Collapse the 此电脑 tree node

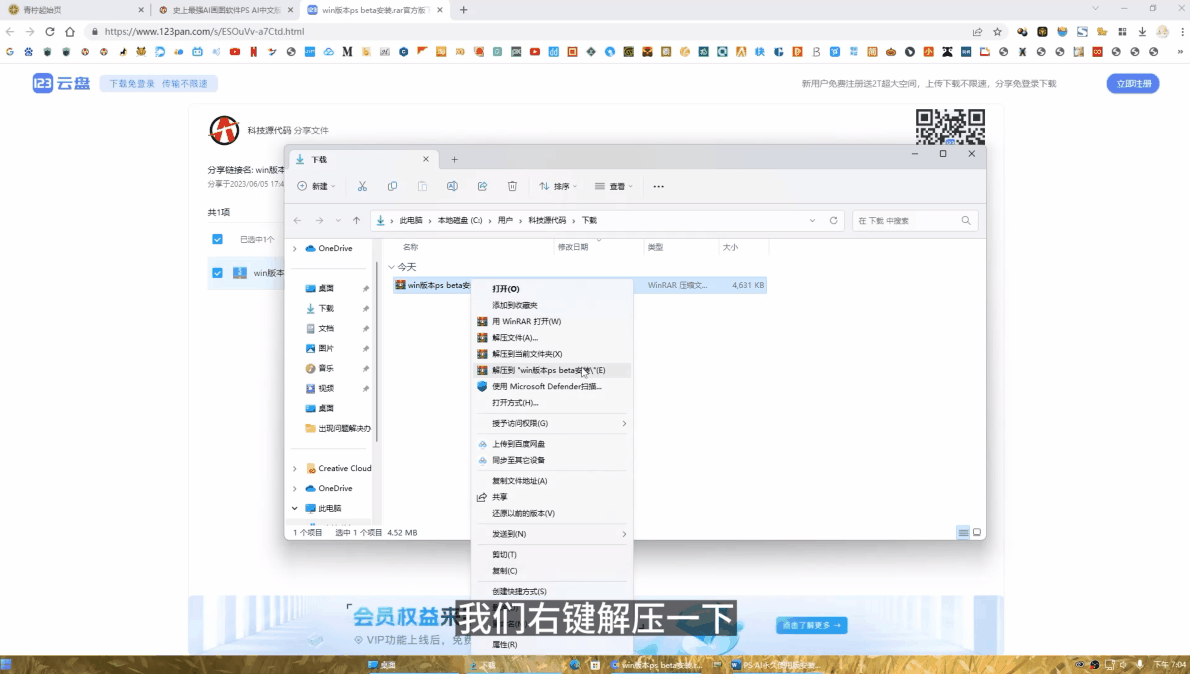coord(294,509)
